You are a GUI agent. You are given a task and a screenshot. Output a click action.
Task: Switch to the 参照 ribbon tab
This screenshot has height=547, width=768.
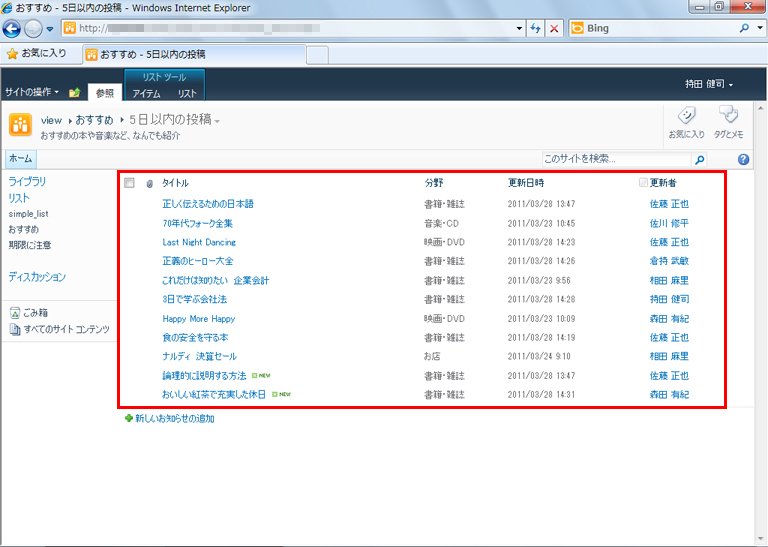105,93
